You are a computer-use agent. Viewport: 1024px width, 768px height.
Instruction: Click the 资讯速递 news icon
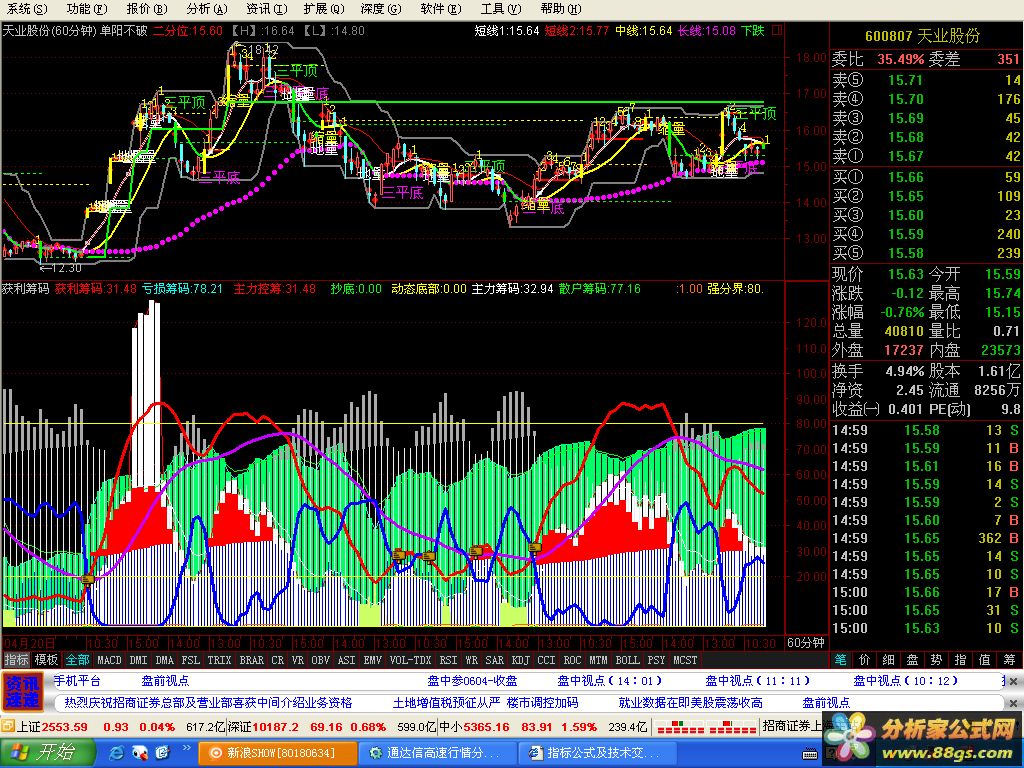click(x=22, y=691)
